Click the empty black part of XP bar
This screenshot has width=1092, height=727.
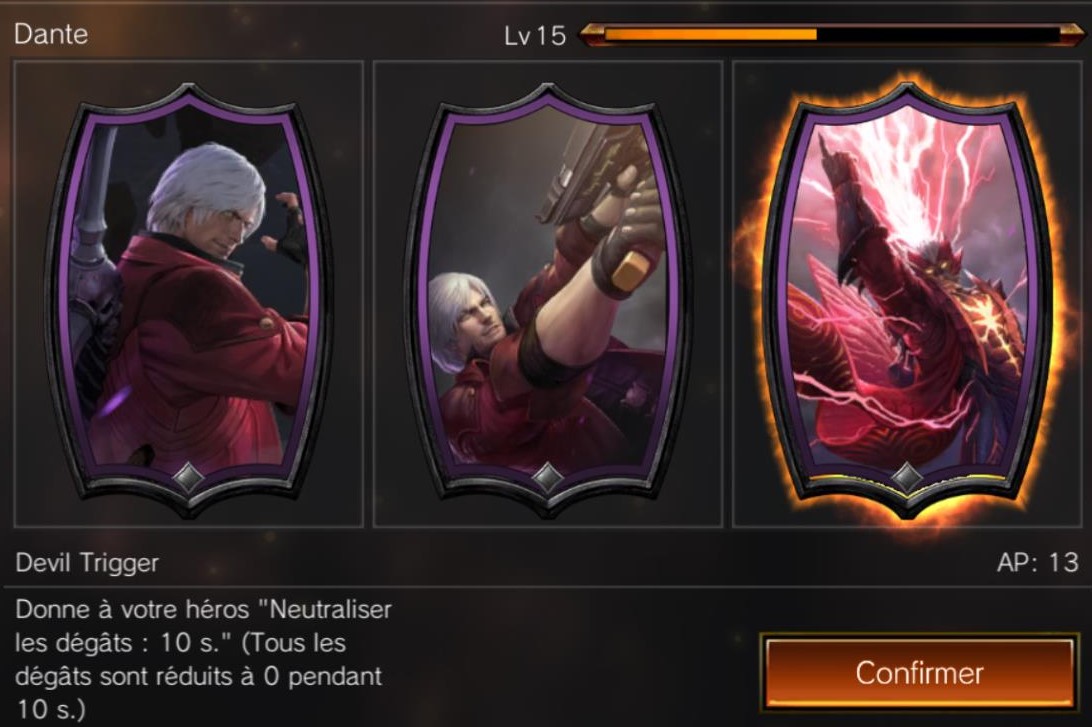938,34
